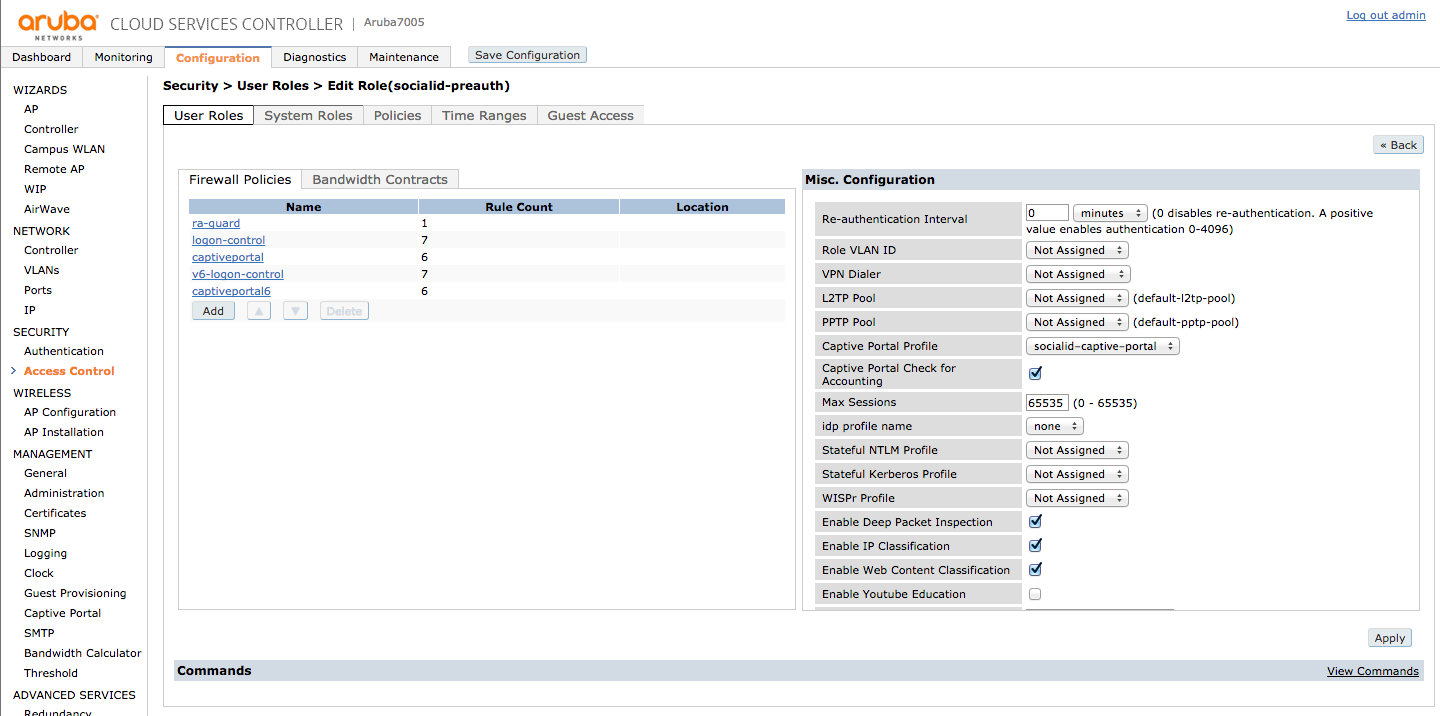Open Administration under Management
Screen dimensions: 1440x716
click(64, 493)
